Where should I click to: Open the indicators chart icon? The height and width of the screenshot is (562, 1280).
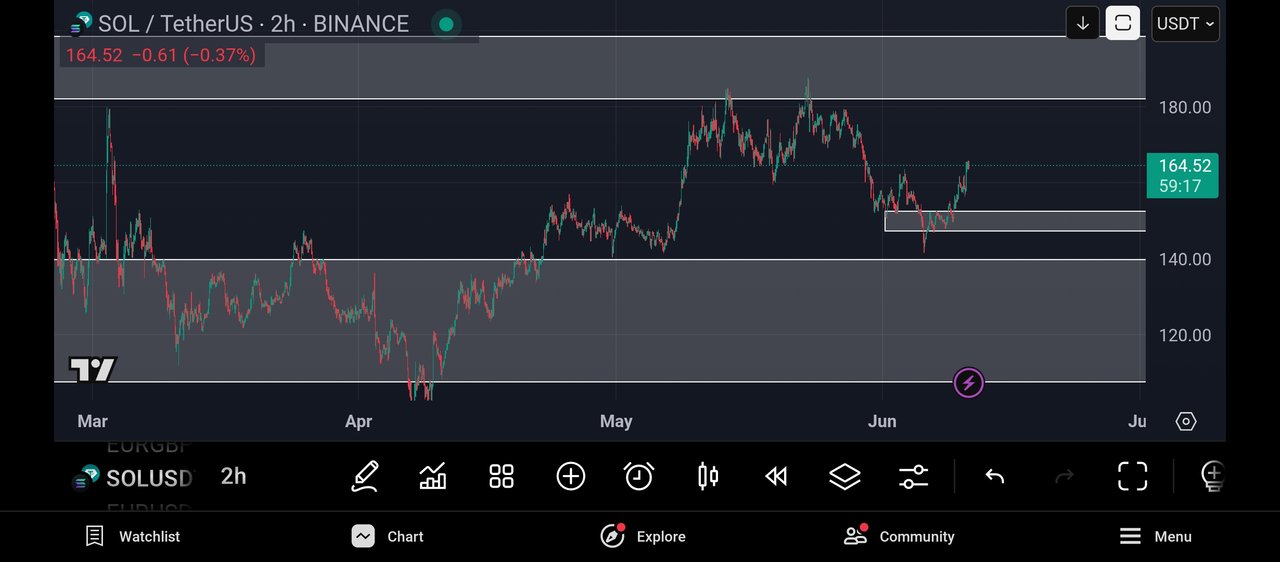pyautogui.click(x=433, y=476)
